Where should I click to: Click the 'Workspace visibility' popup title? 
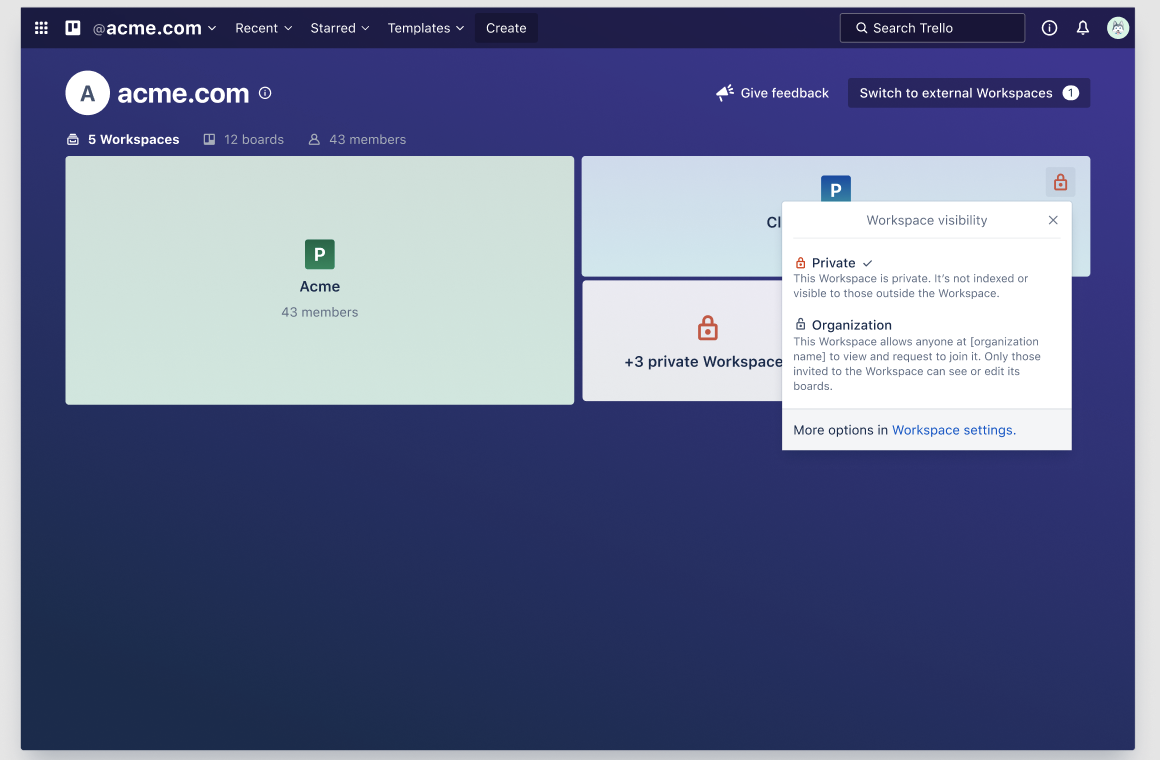tap(926, 221)
